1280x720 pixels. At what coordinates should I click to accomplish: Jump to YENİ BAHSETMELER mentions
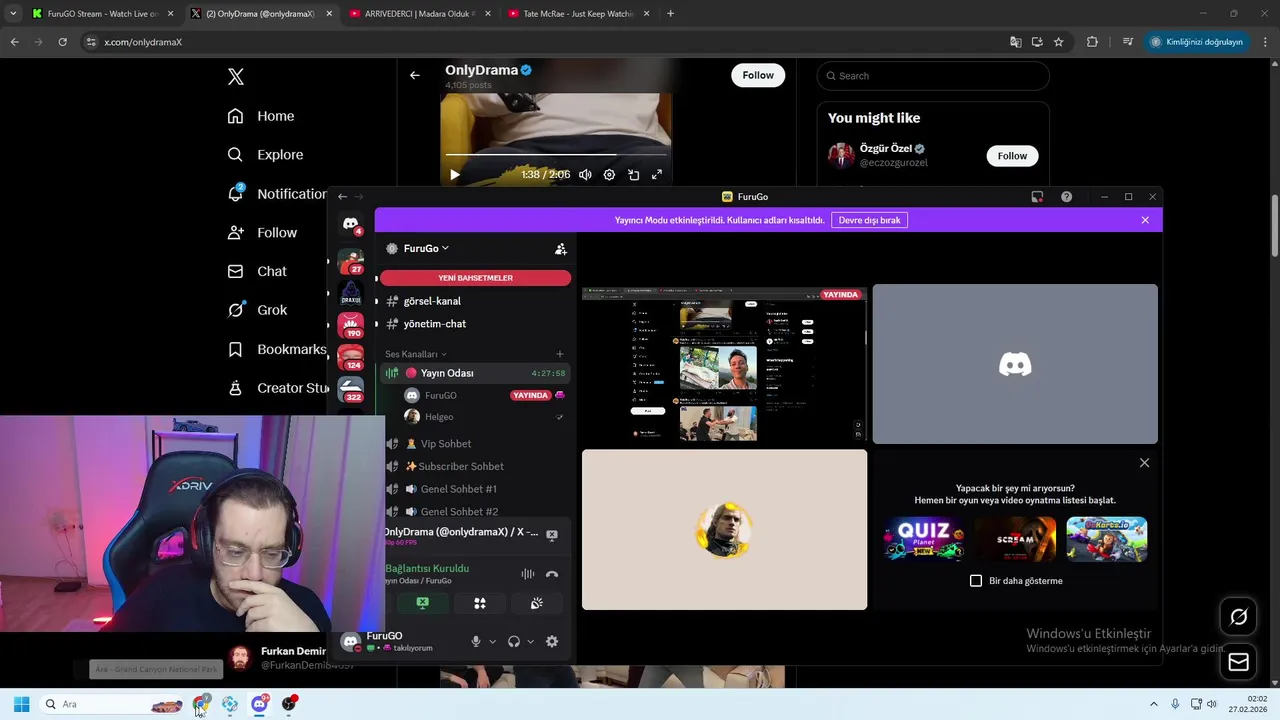click(475, 278)
